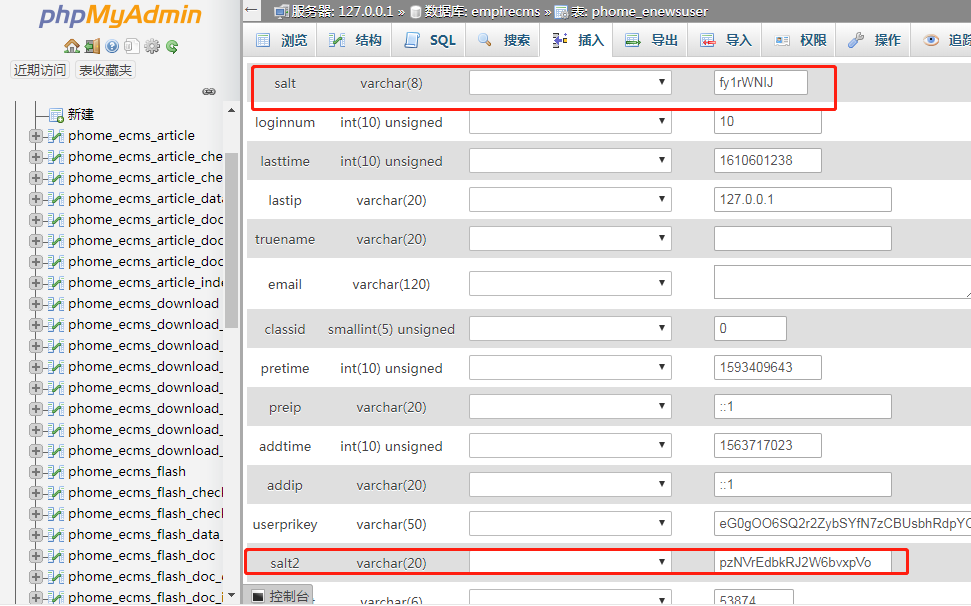Open function dropdown for the salt2 field
Image resolution: width=971 pixels, height=606 pixels.
[570, 563]
